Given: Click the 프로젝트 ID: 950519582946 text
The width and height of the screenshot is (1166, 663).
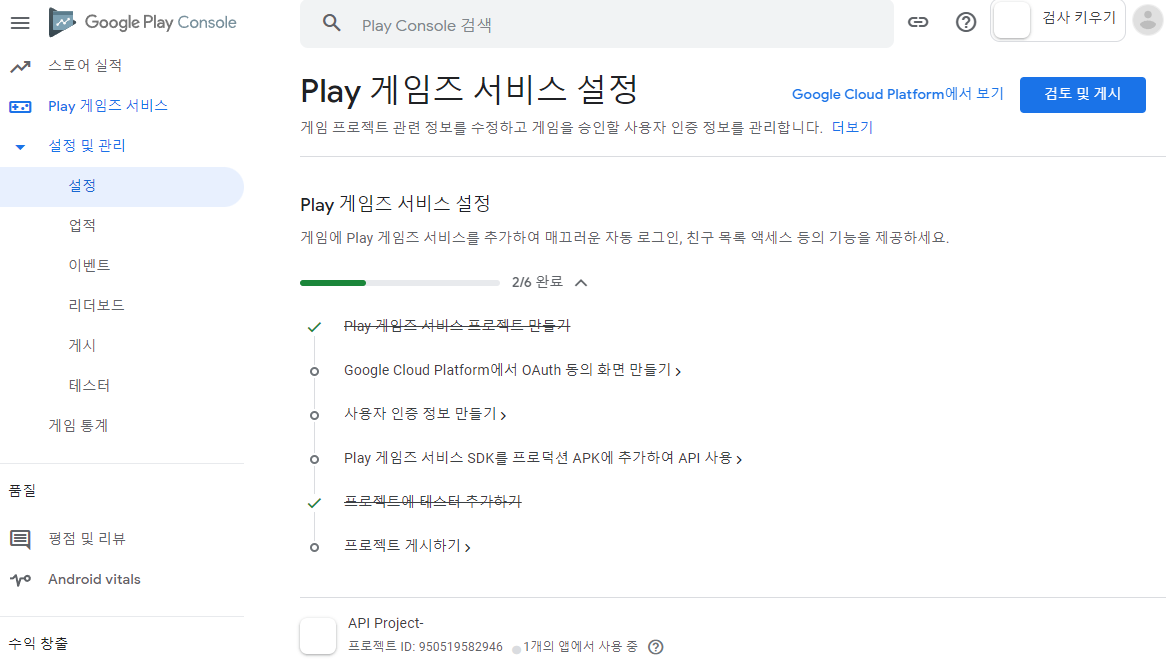Looking at the screenshot, I should (425, 647).
